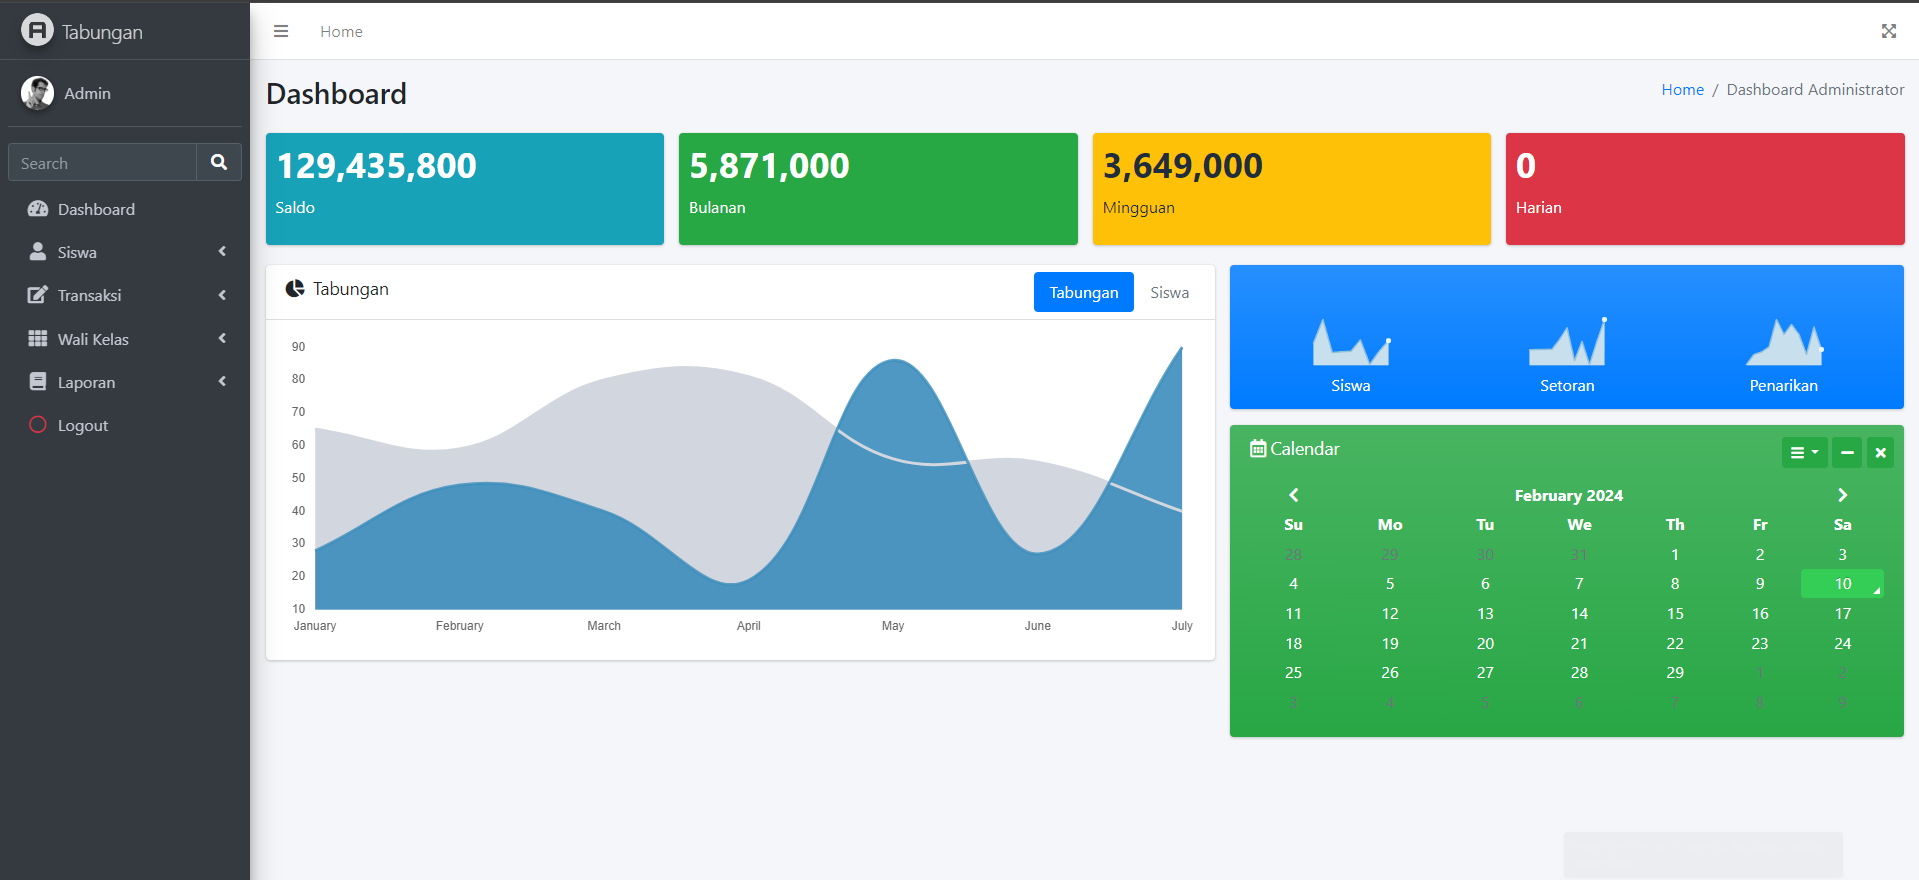
Task: Remove the Calendar card with the X button
Action: [x=1880, y=453]
